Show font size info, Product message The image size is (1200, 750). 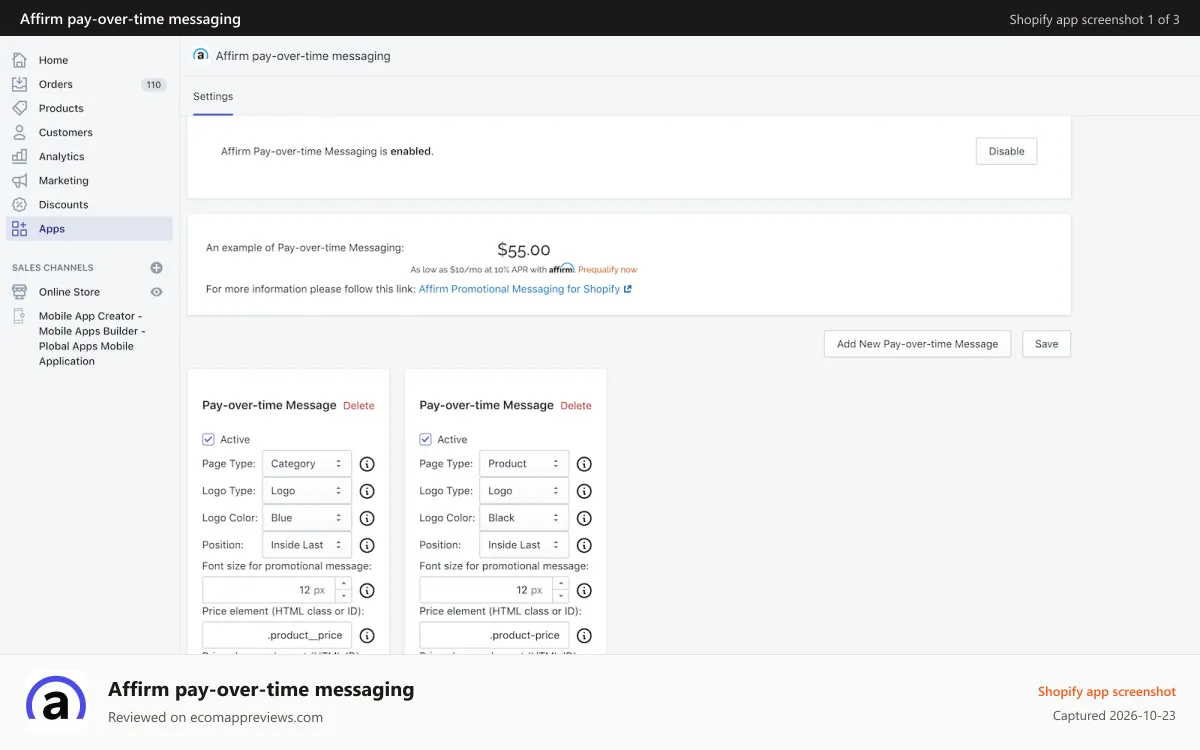tap(584, 590)
